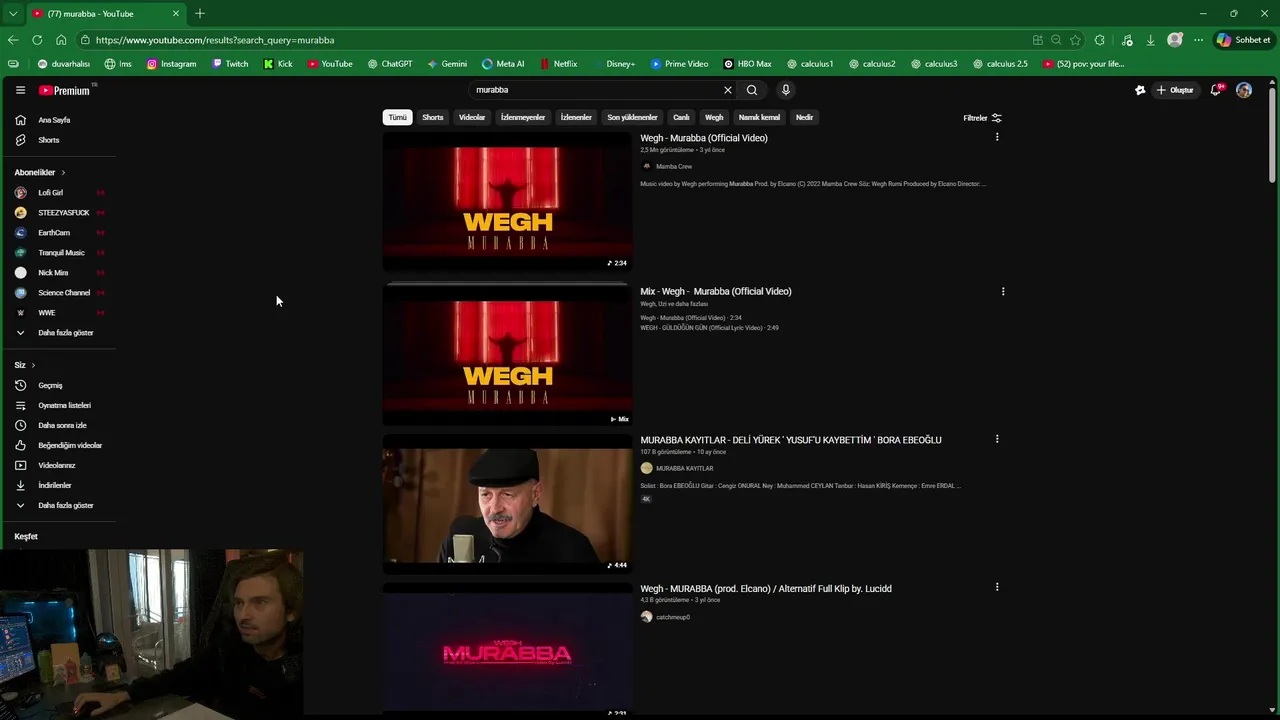Open more options for Alternatif Full Klip video

click(996, 587)
